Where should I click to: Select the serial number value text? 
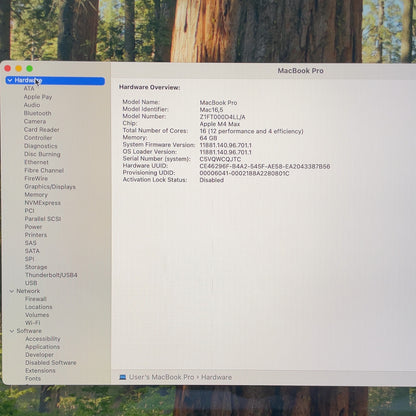(x=220, y=159)
